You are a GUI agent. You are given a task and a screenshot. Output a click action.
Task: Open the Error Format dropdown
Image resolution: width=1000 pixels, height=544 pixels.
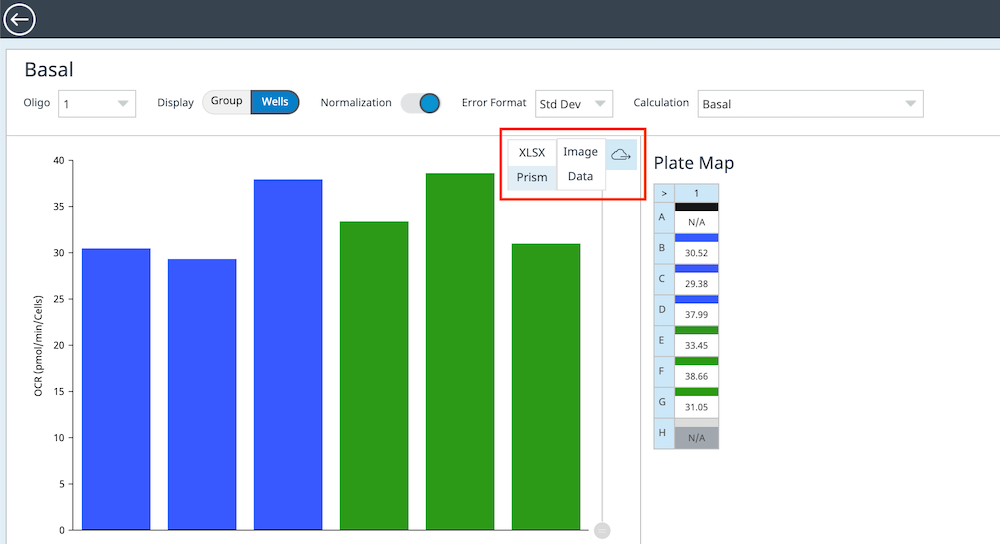(574, 103)
